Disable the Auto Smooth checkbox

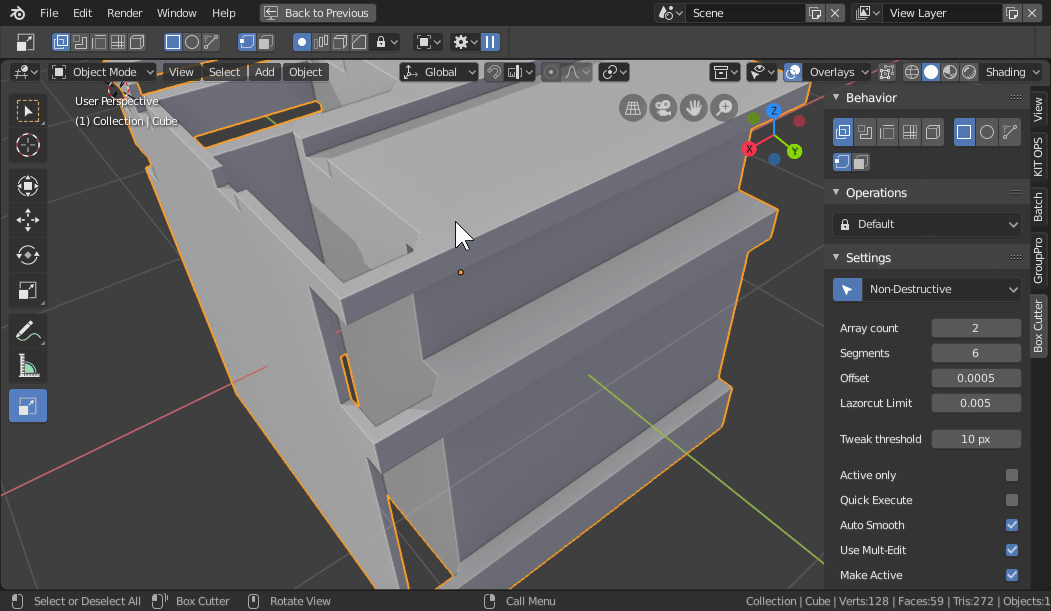[x=1011, y=525]
